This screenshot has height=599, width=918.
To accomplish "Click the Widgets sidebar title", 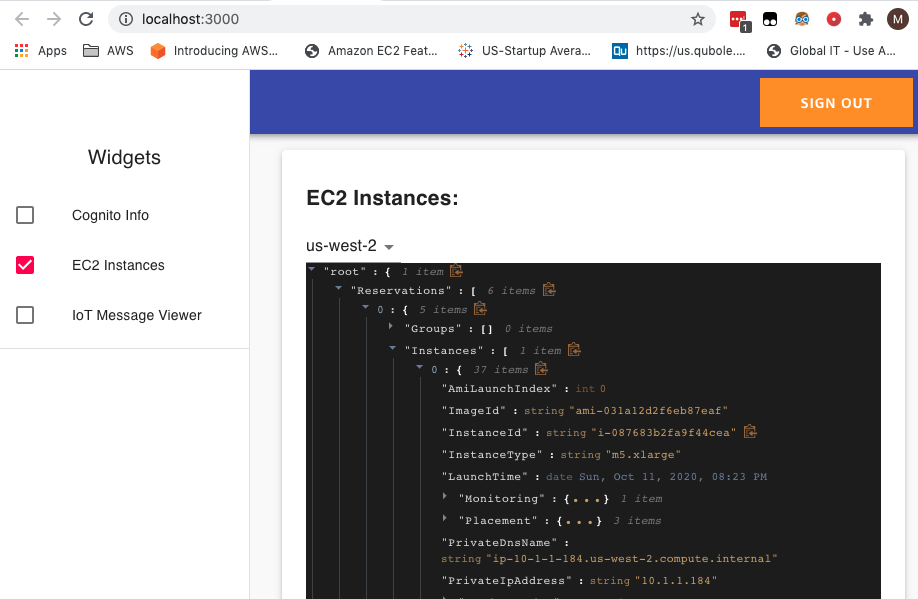I will [x=124, y=158].
